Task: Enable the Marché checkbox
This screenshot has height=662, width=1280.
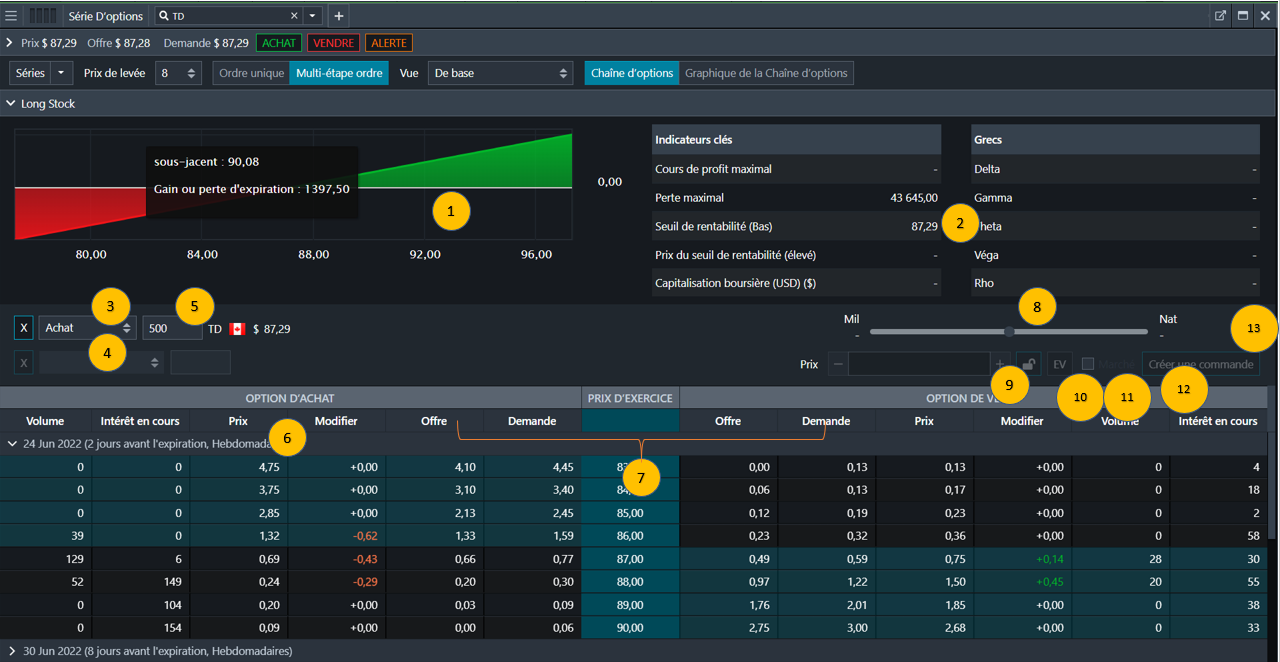Action: [x=1088, y=365]
